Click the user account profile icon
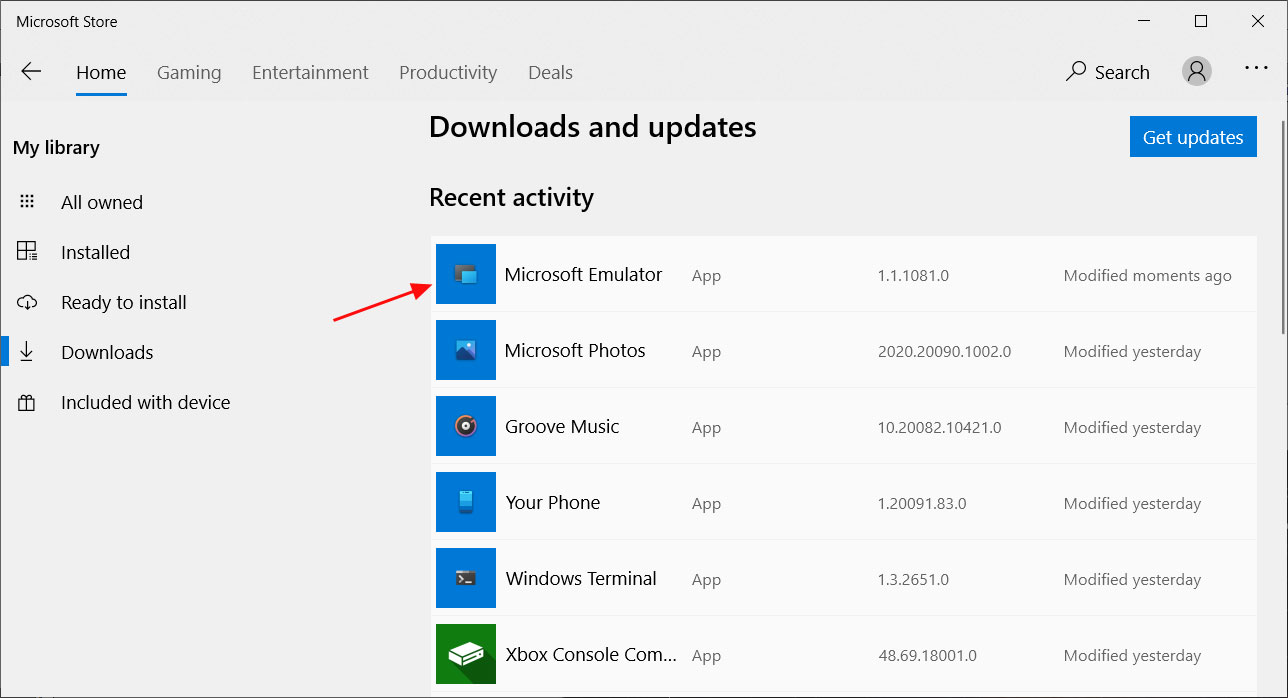1288x698 pixels. 1197,71
